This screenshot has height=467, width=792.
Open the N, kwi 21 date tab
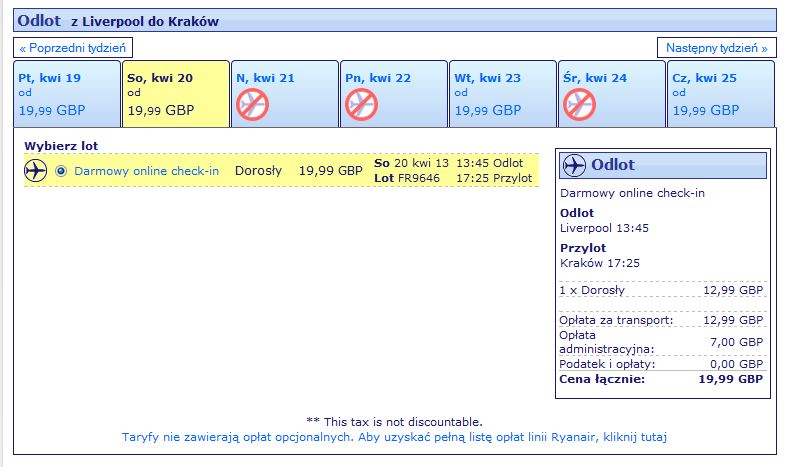click(x=285, y=94)
